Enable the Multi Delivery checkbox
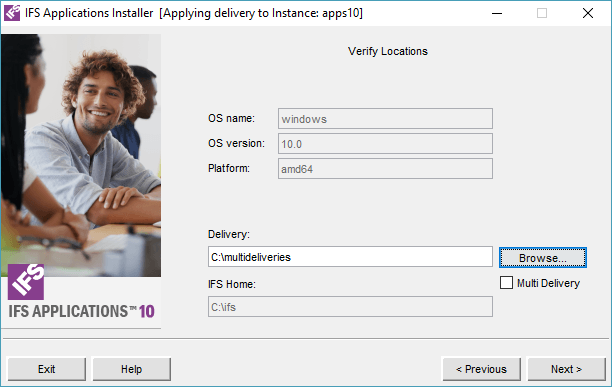Screen dimensions: 612x387 click(x=506, y=282)
